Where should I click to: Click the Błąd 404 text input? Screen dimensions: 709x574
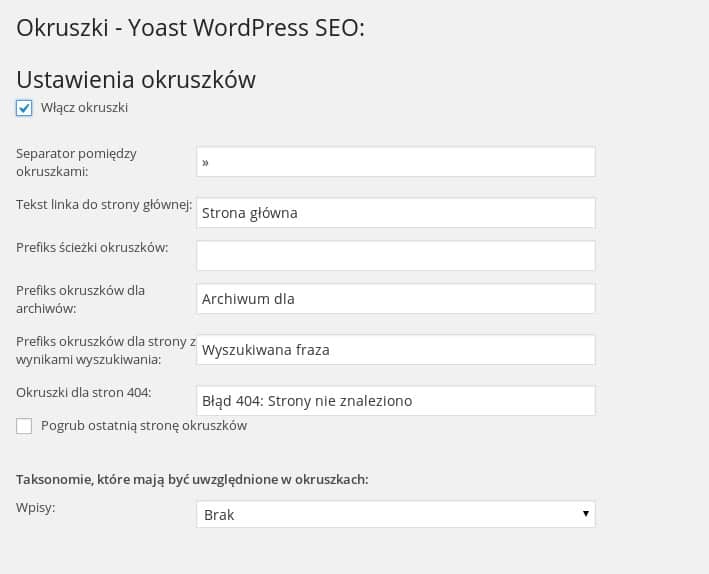tap(396, 400)
